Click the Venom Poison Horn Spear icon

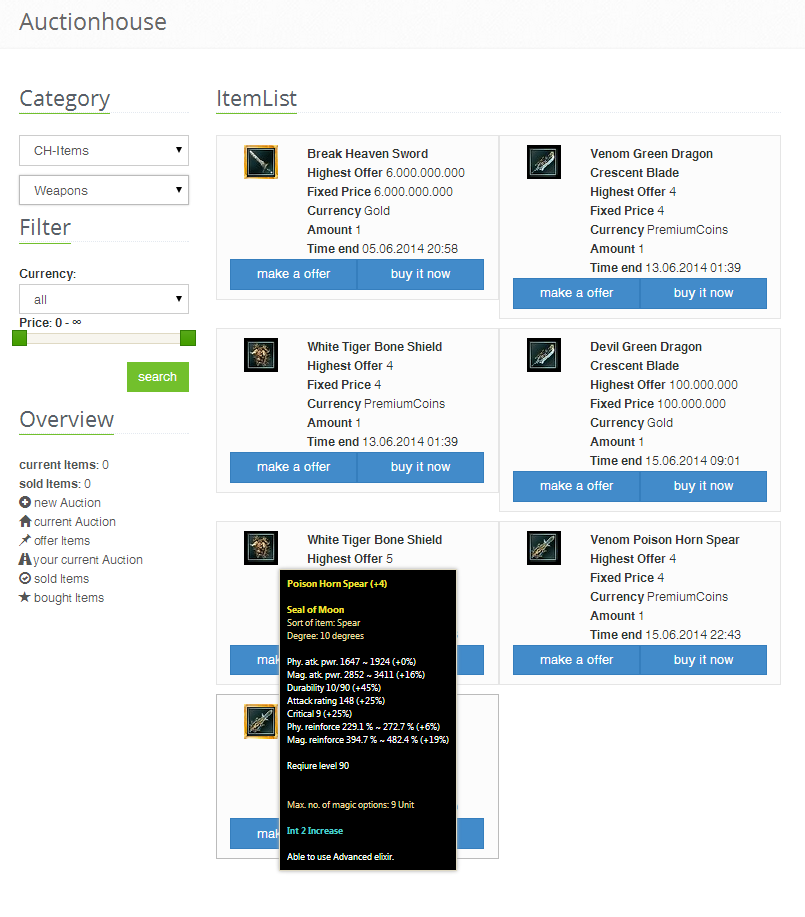click(x=544, y=548)
